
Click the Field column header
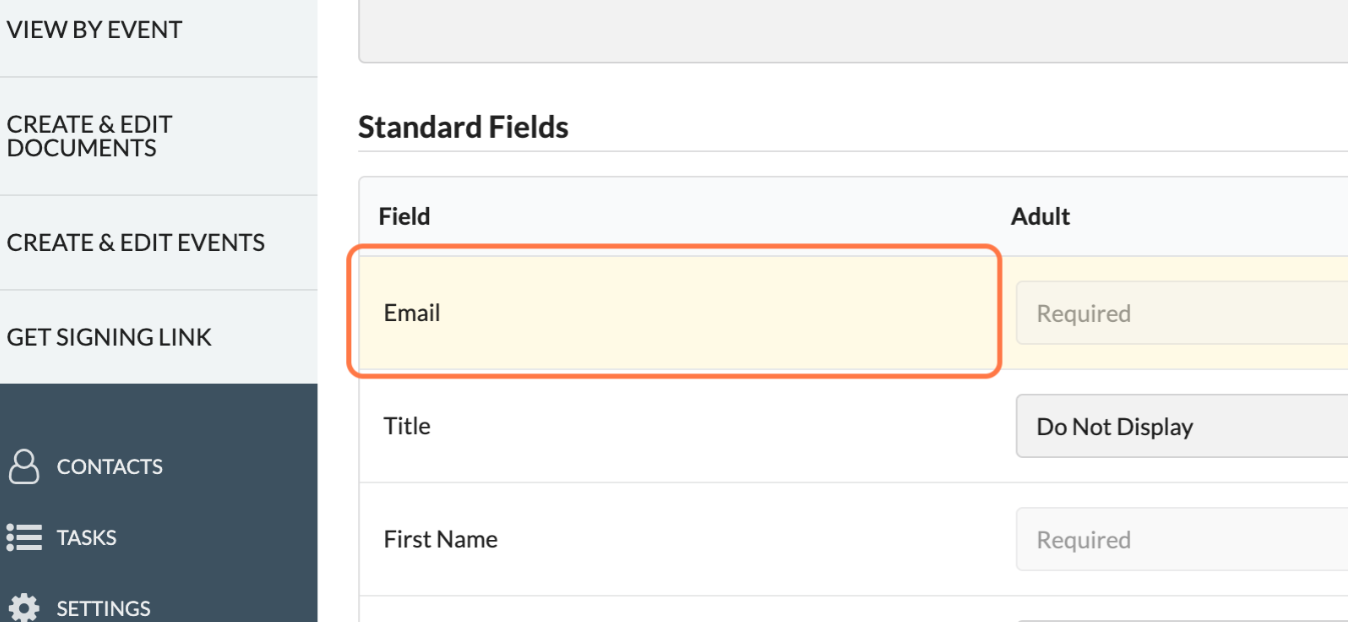(404, 216)
